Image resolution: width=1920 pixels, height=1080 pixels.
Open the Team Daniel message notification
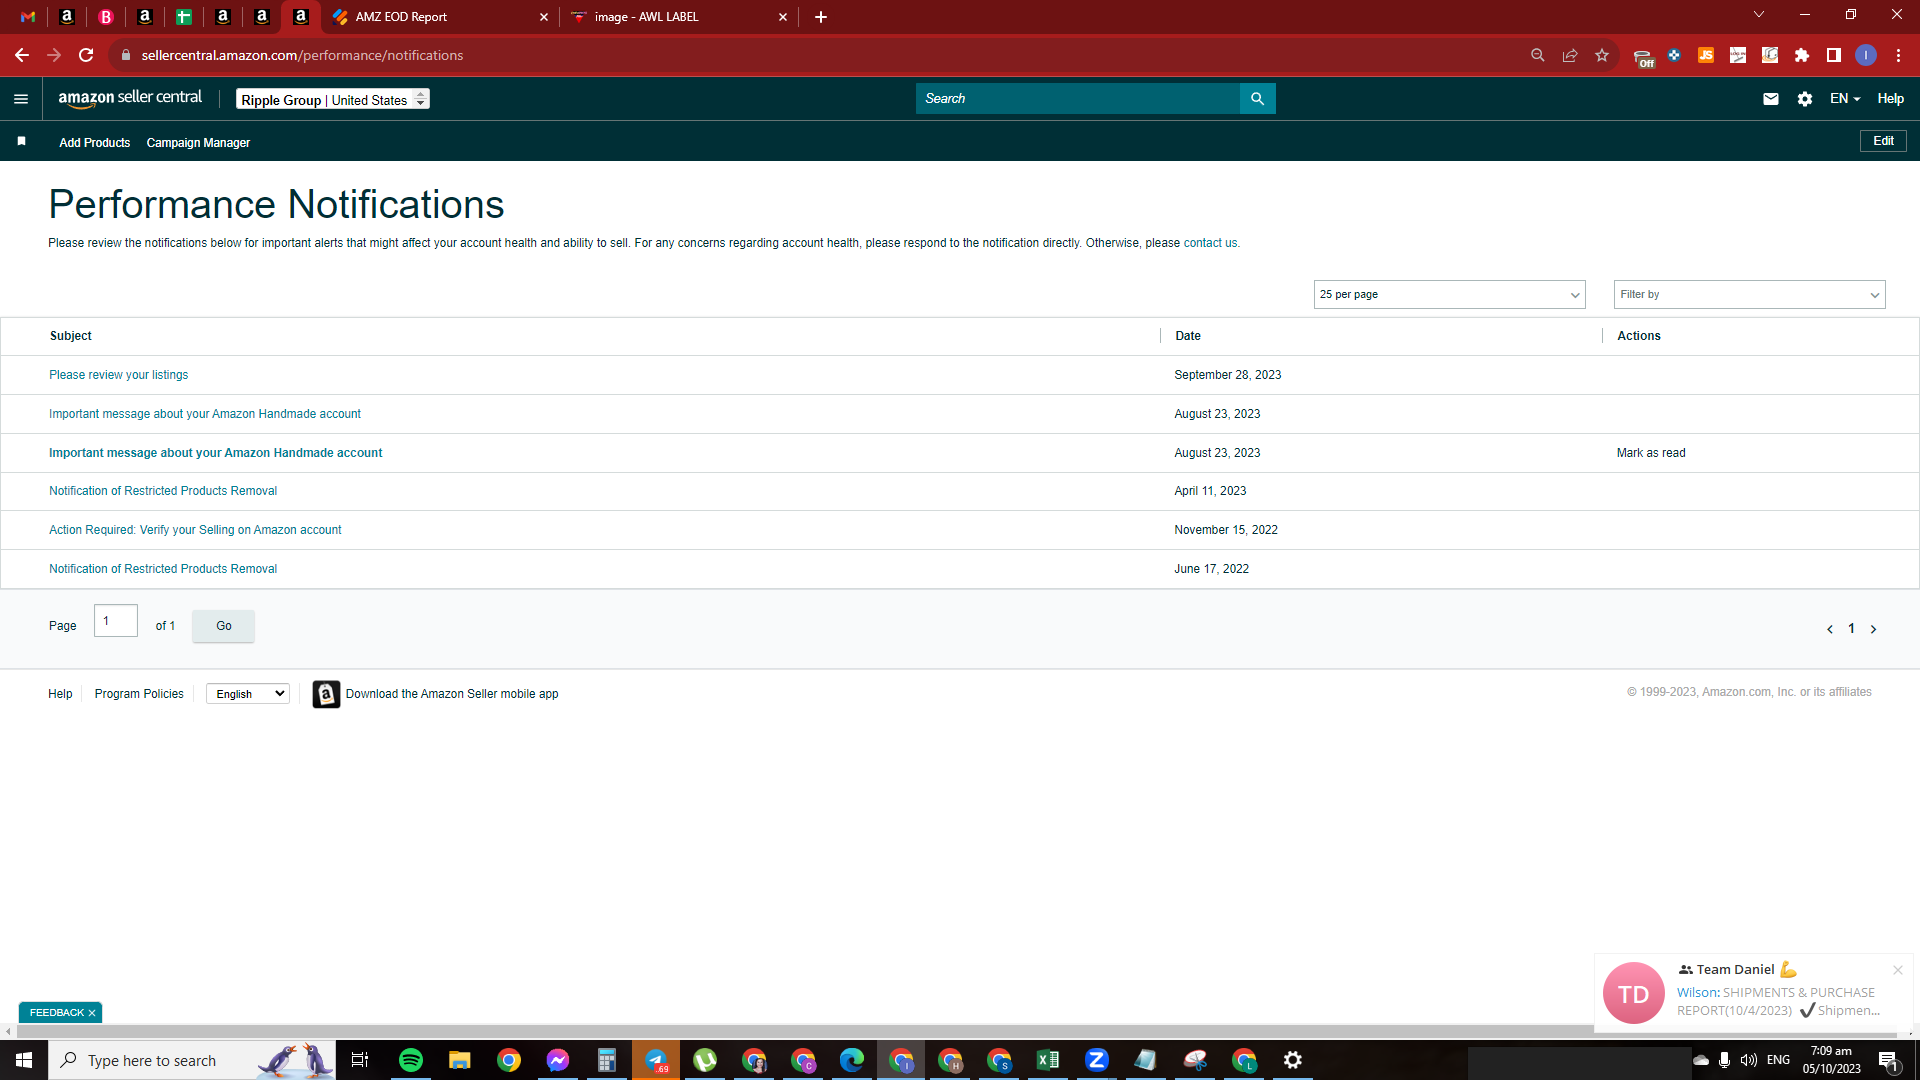(1754, 992)
